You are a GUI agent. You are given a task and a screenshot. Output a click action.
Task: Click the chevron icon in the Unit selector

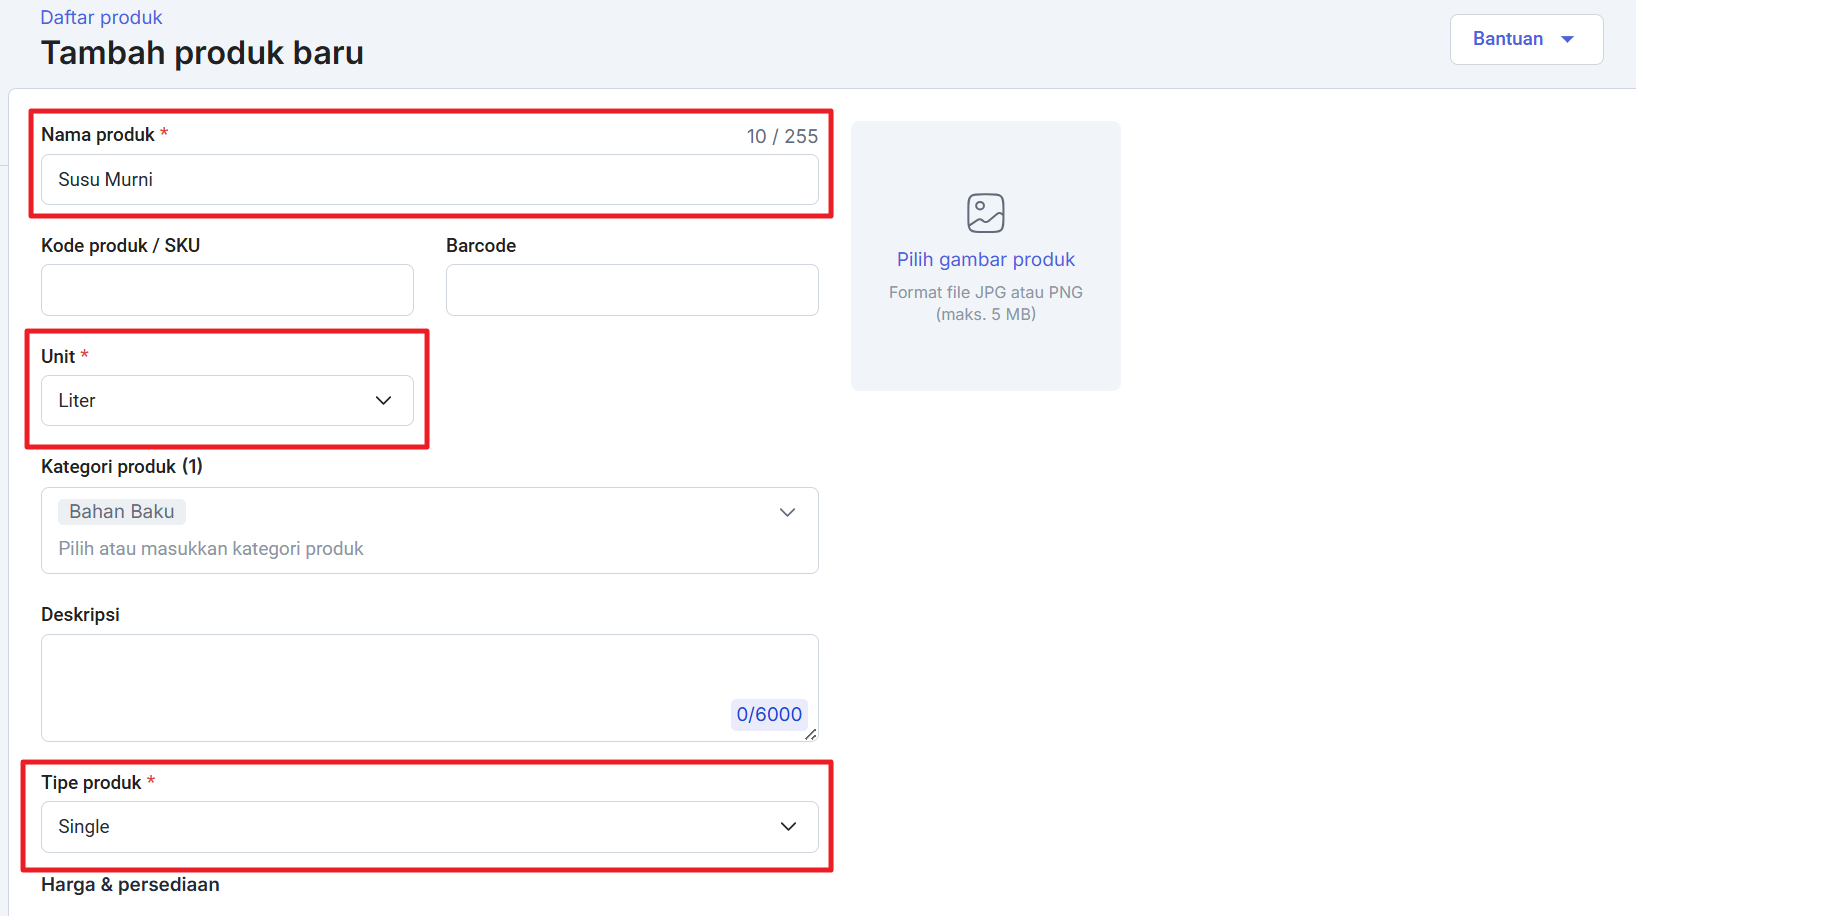coord(383,401)
